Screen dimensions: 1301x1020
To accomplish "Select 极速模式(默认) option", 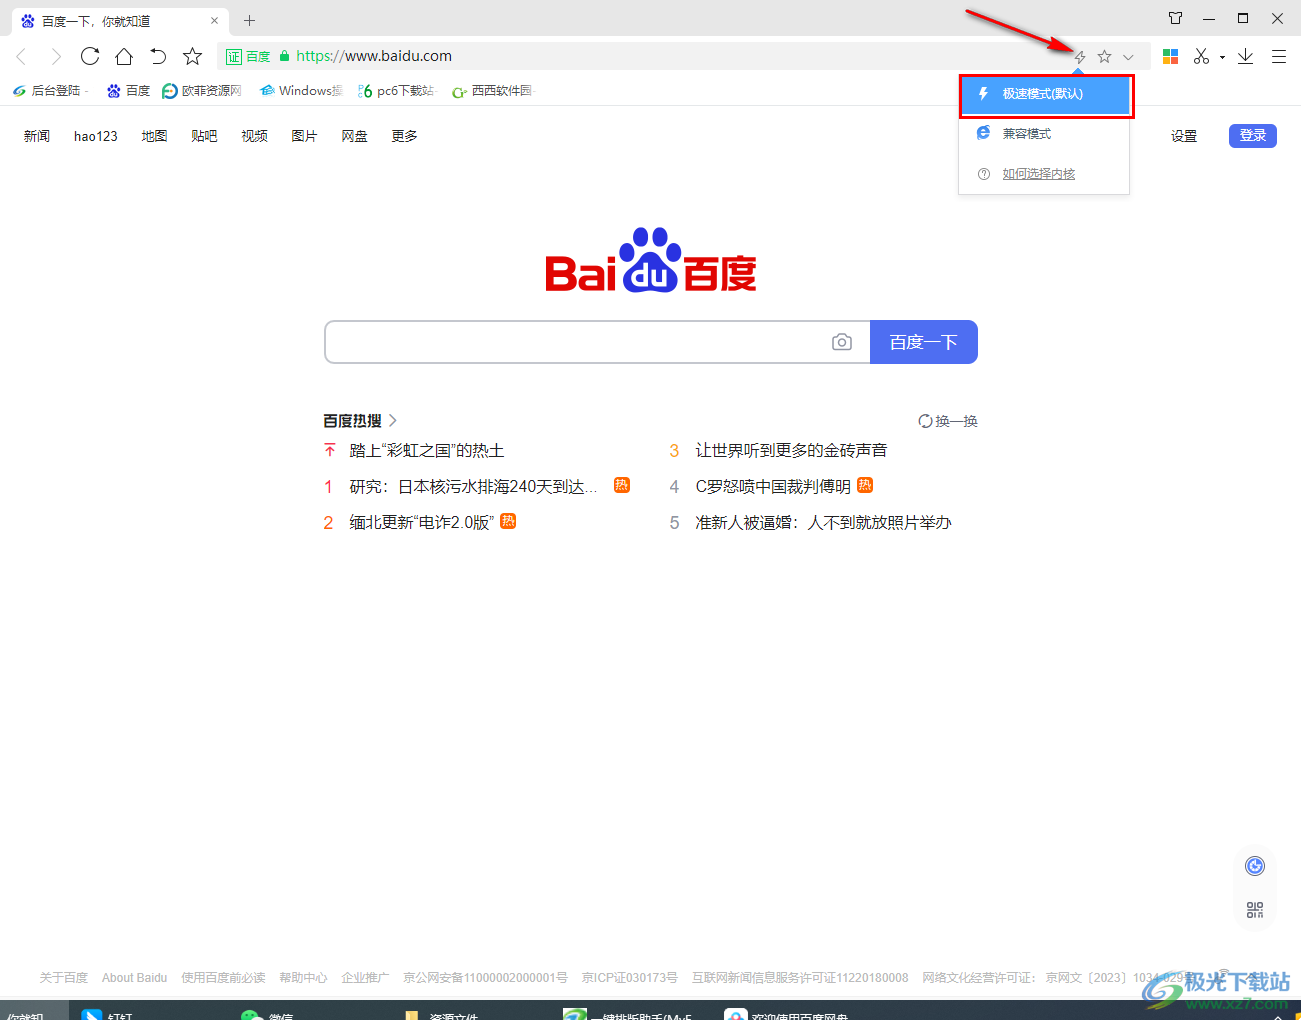I will click(x=1045, y=94).
